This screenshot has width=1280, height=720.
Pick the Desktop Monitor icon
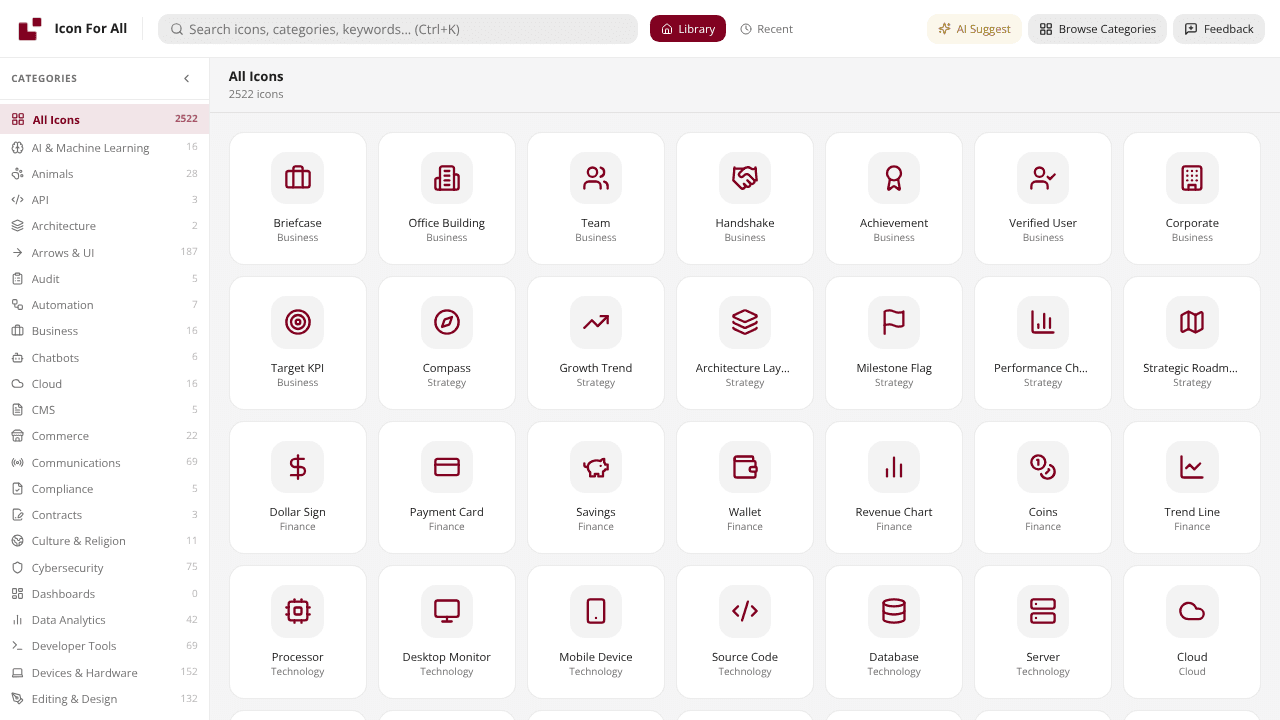click(447, 632)
